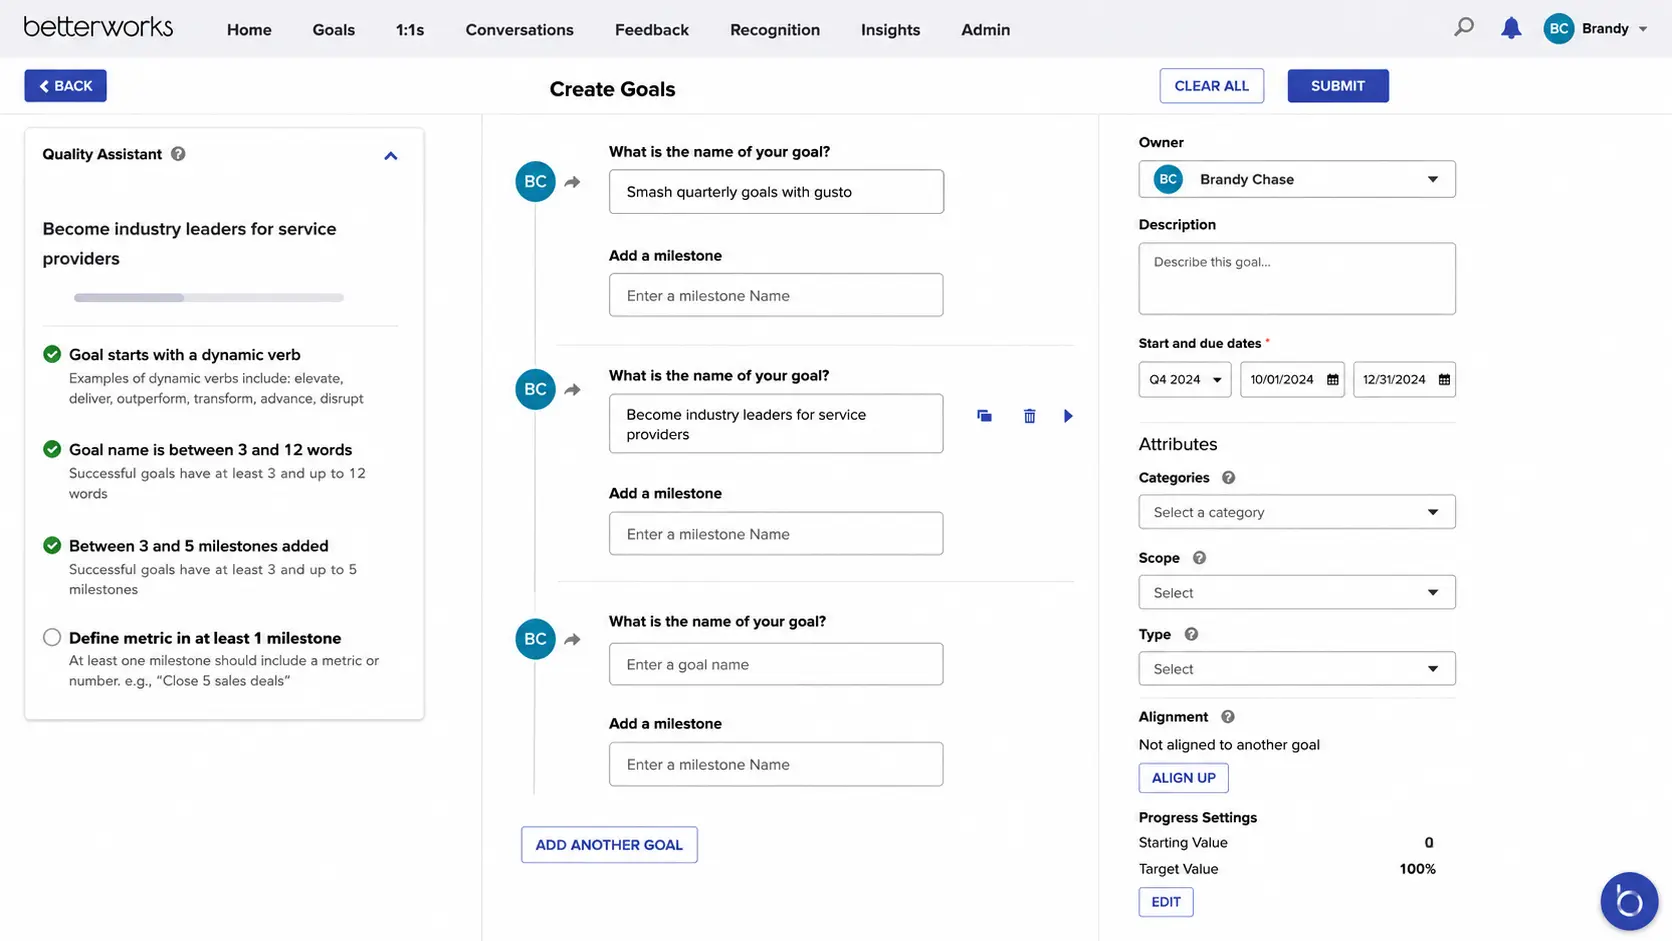Screen dimensions: 1672x941
Task: Open the Select a category dropdown
Action: pos(1296,512)
